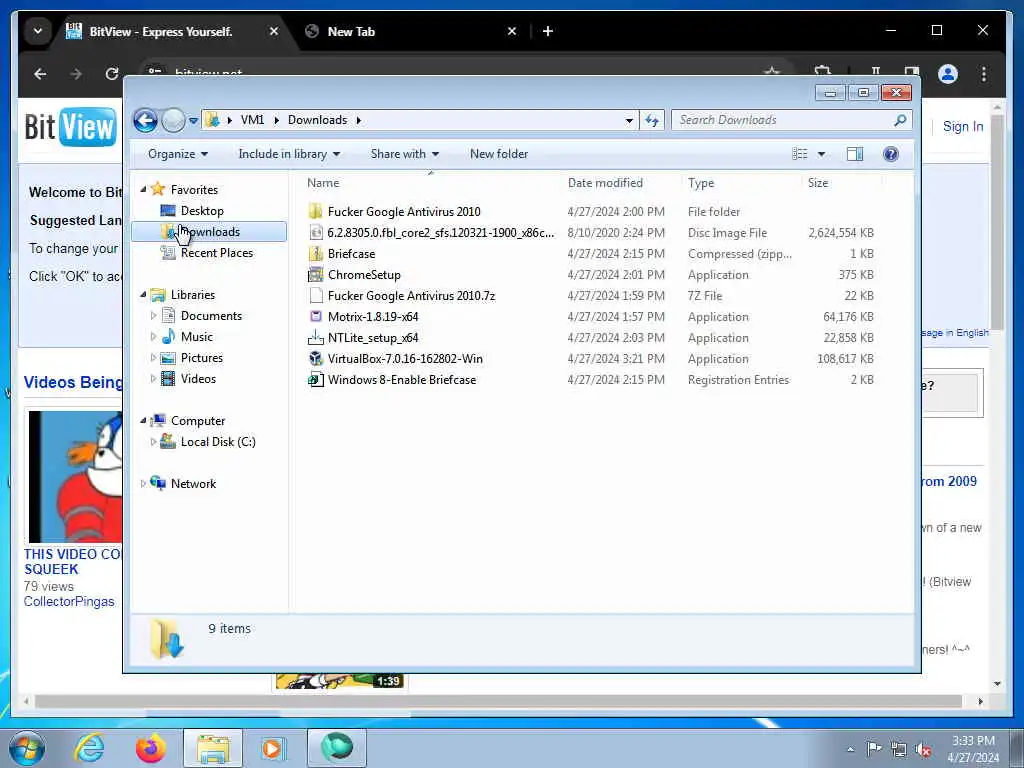The image size is (1024, 768).
Task: Click the Chrome back arrow
Action: (40, 74)
